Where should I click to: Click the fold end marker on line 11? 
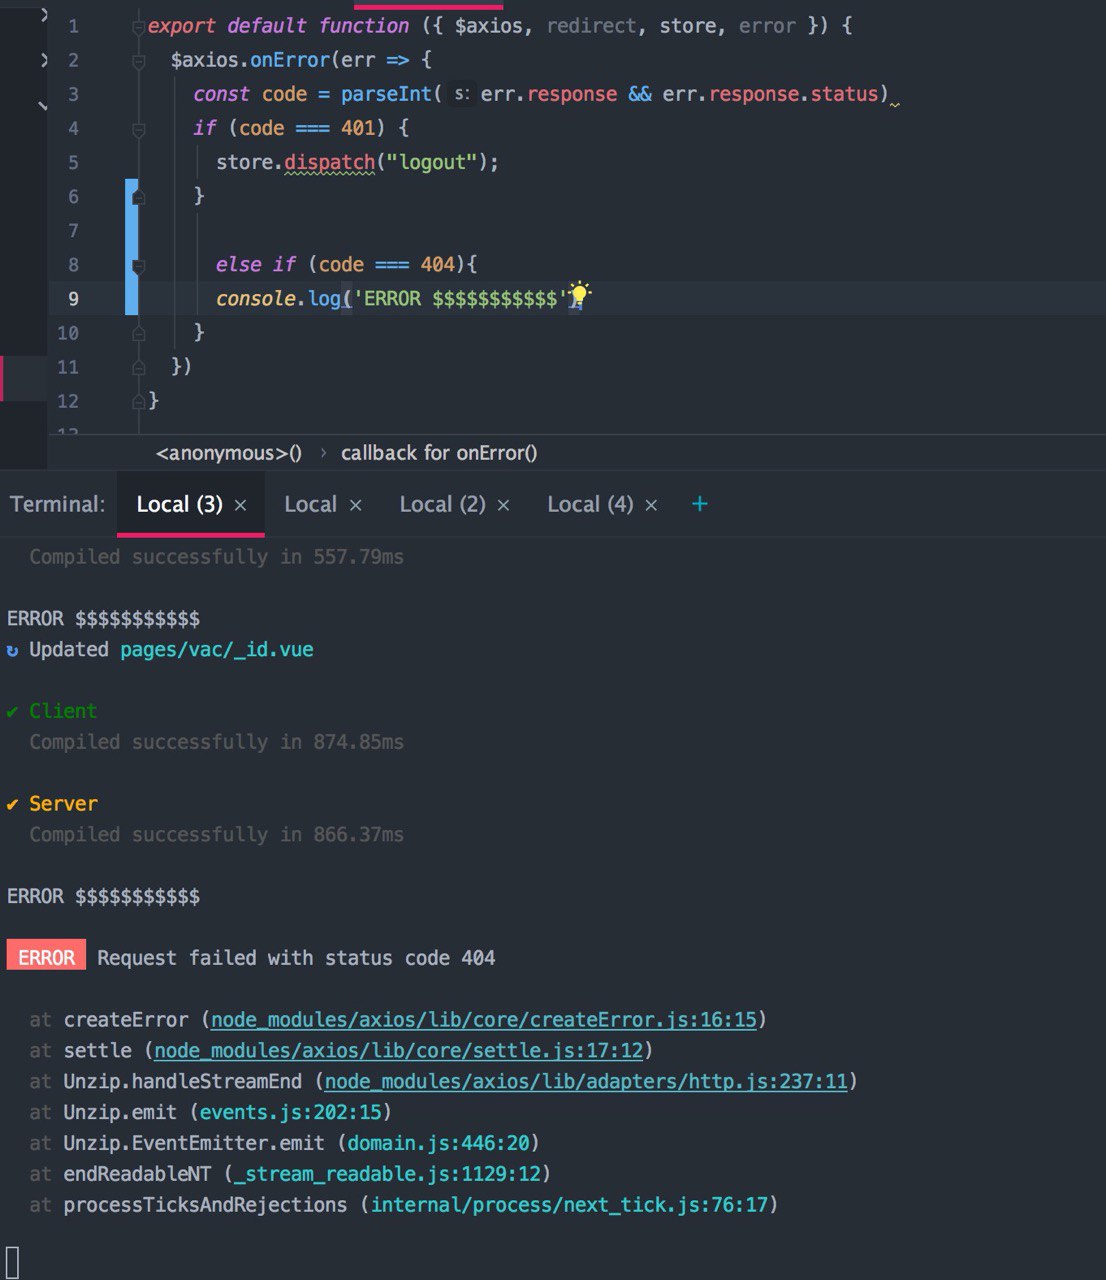click(x=138, y=367)
